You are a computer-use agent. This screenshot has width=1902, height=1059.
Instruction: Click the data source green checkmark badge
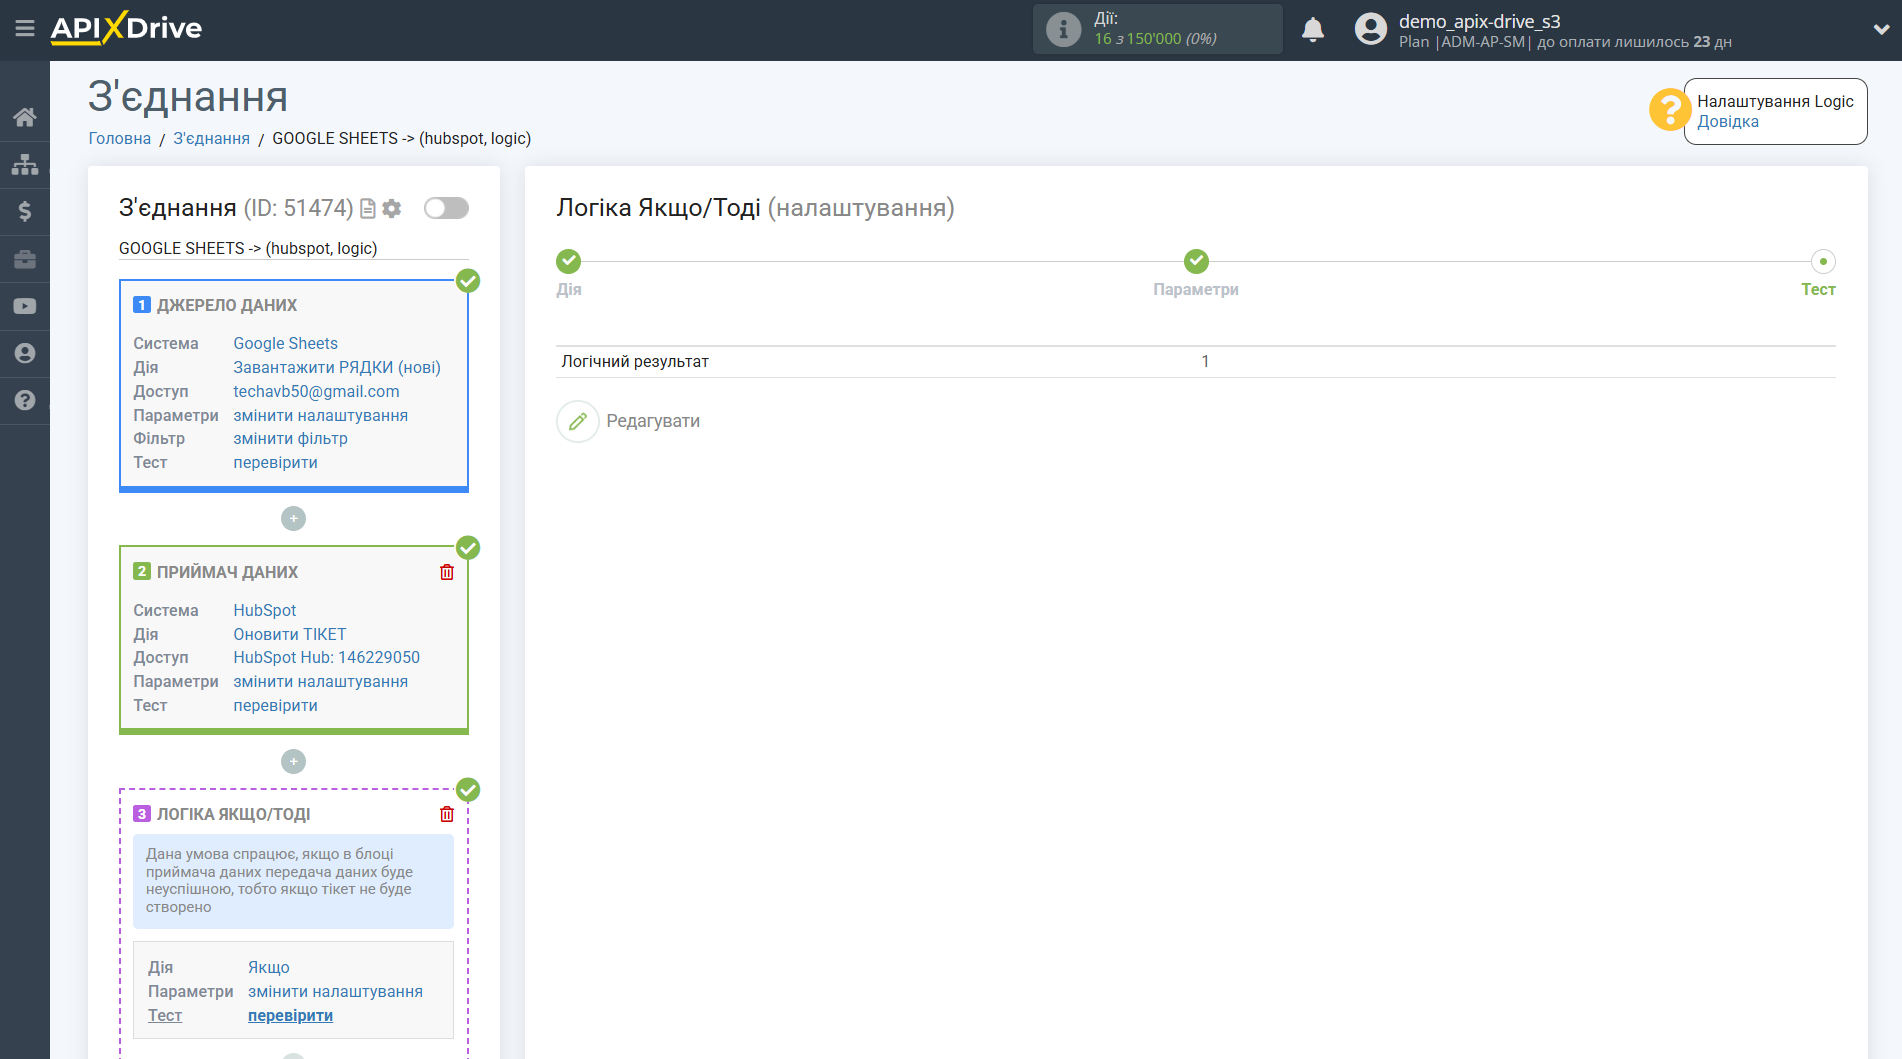(468, 281)
